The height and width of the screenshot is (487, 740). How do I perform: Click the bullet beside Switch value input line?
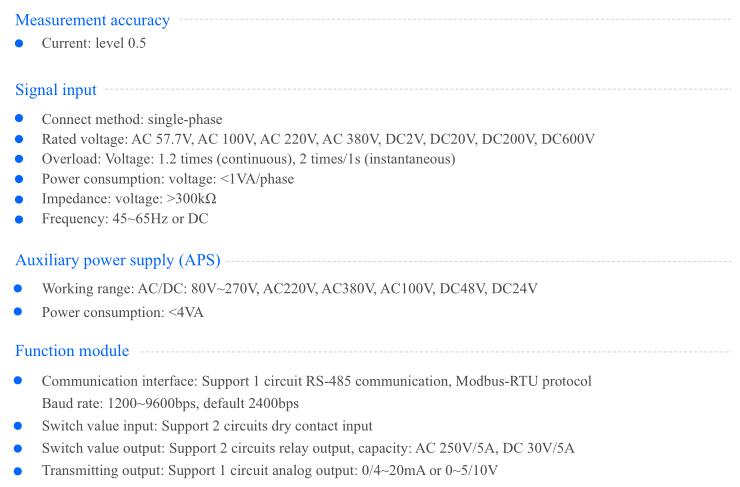pos(18,426)
